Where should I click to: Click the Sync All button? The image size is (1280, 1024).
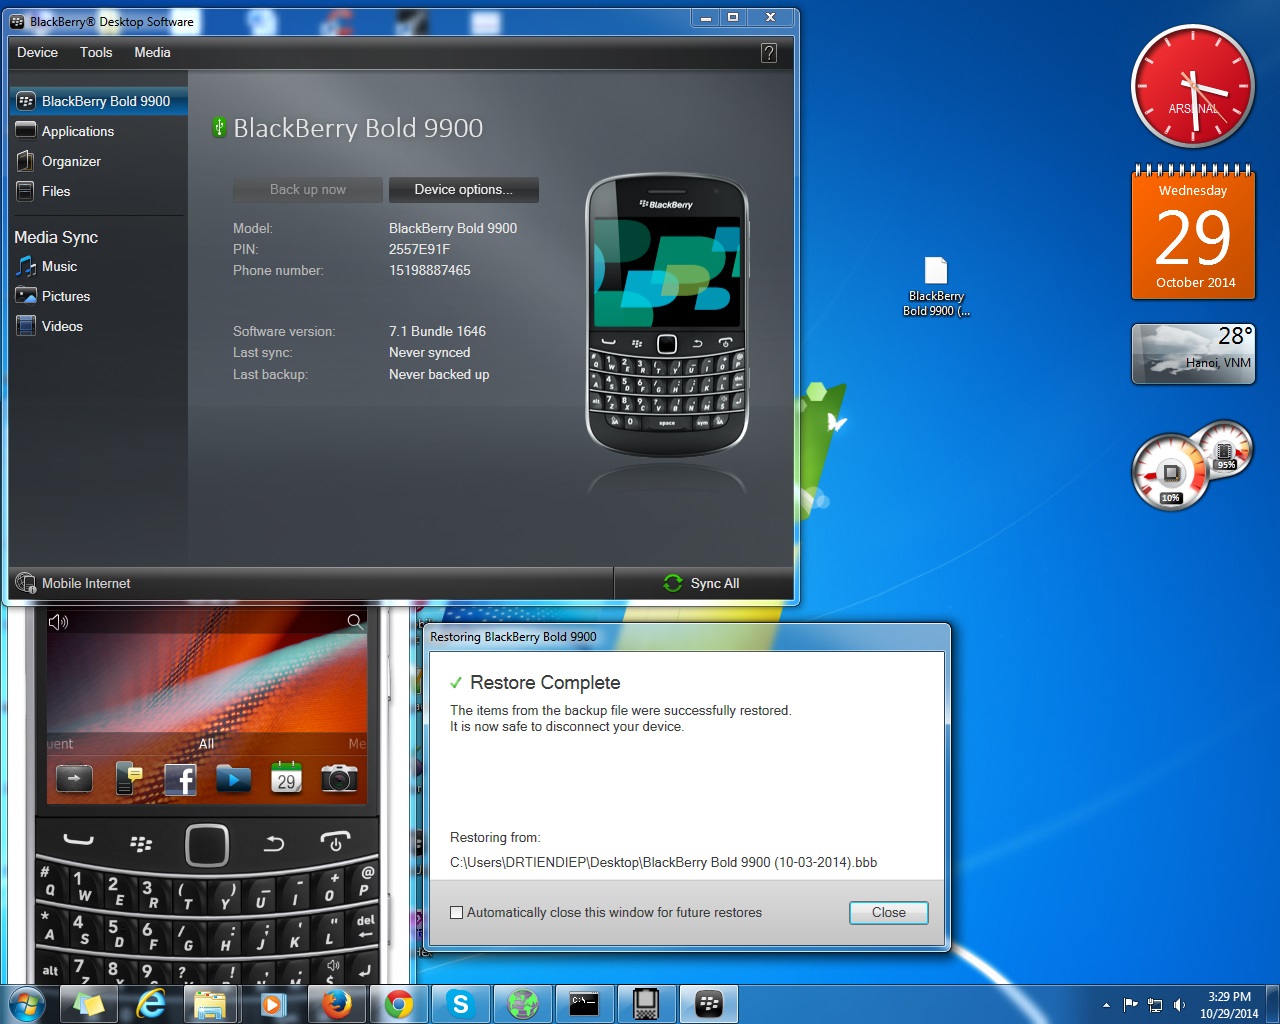(x=703, y=583)
